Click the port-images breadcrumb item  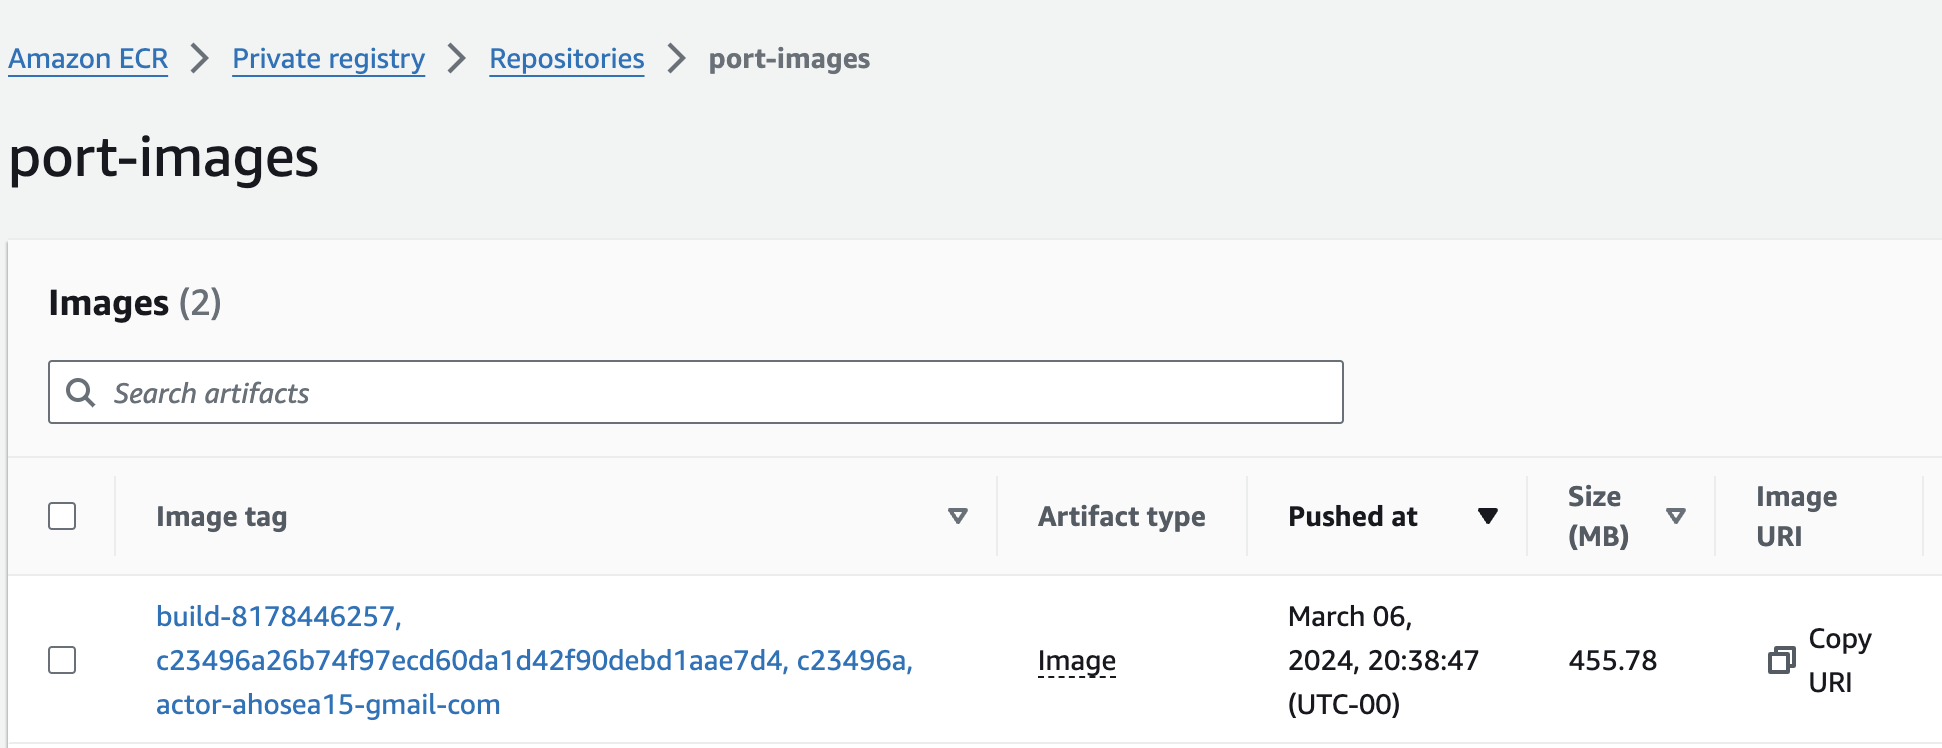pyautogui.click(x=789, y=59)
